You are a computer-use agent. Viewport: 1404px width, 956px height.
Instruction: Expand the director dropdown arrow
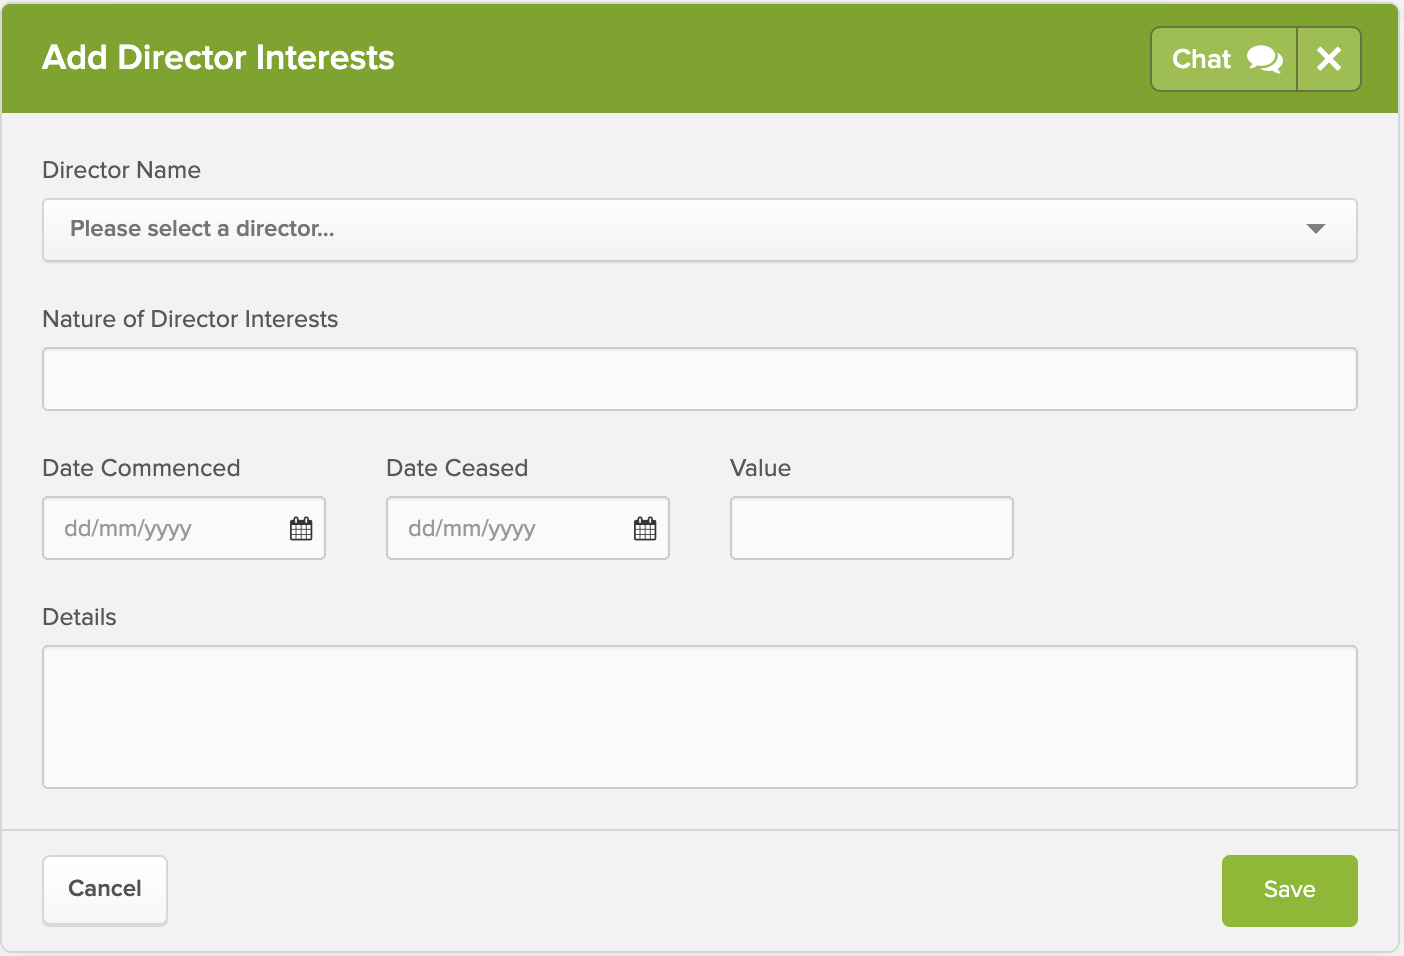point(1316,229)
